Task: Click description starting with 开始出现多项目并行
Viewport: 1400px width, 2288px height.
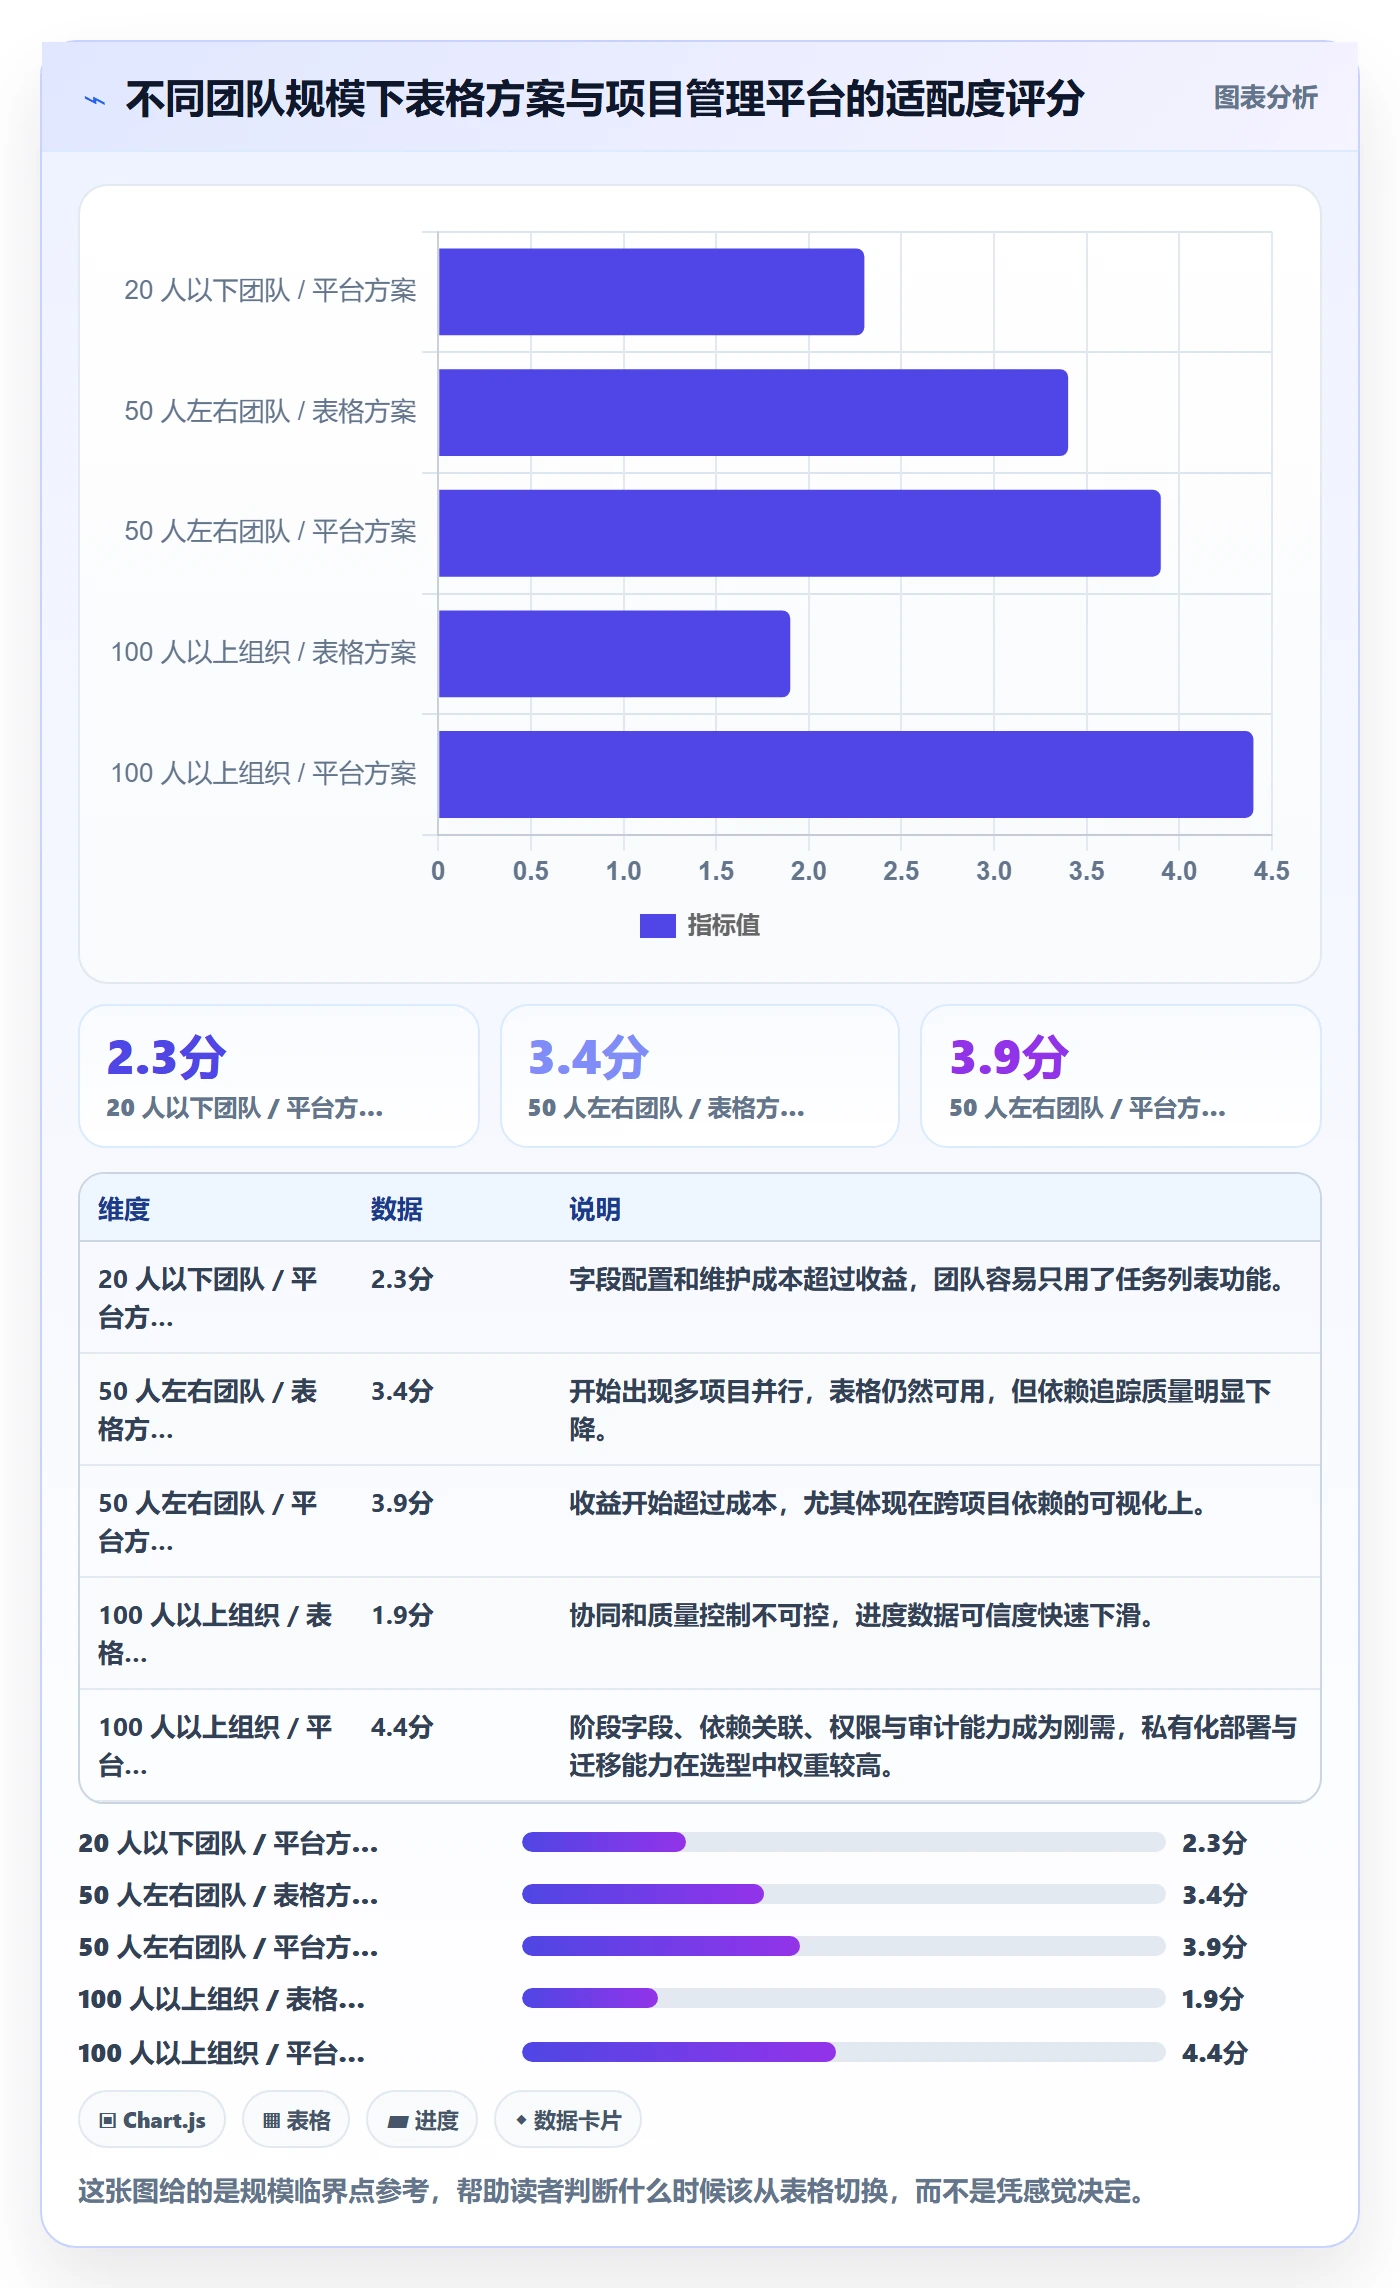Action: click(x=920, y=1410)
